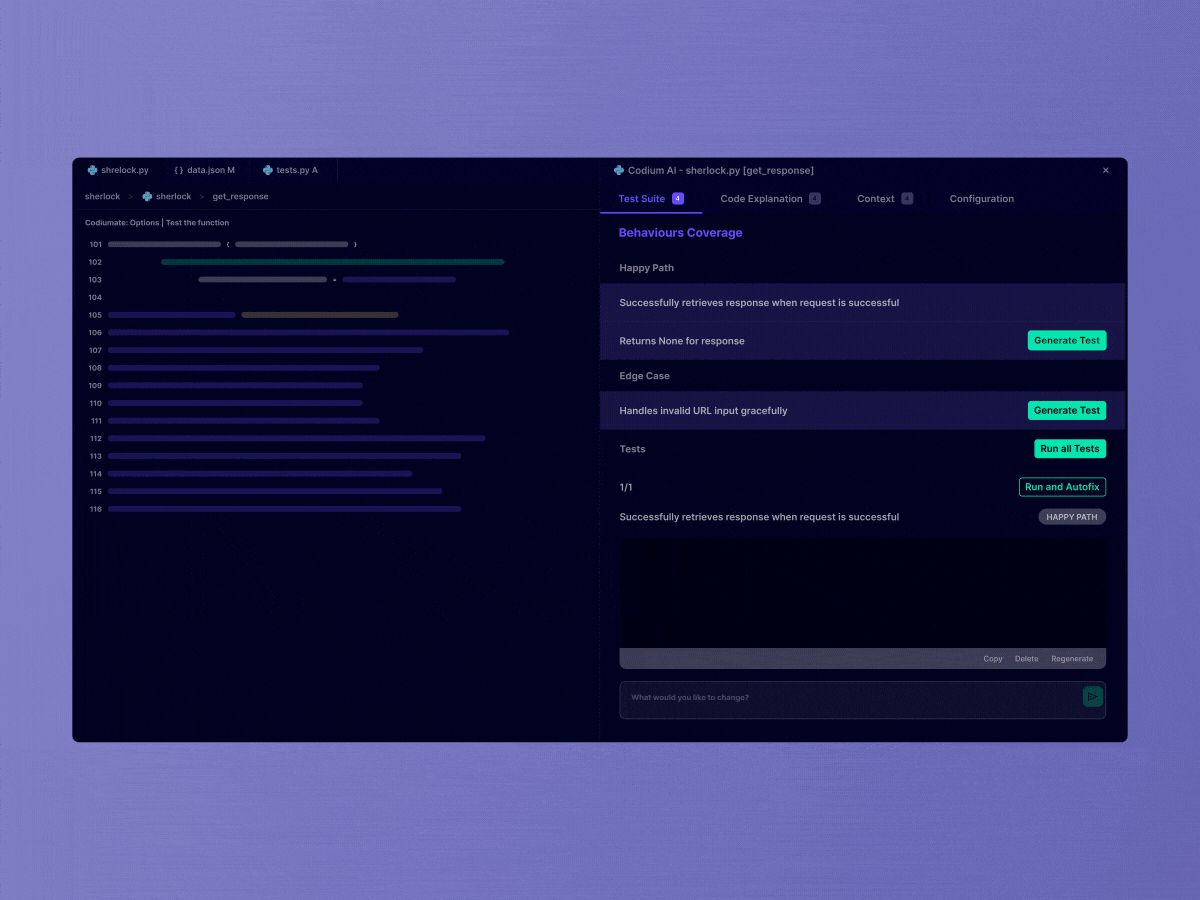Click panel title 'Codium AI - sherlock.py [get_response]'
The height and width of the screenshot is (900, 1200).
(x=720, y=170)
